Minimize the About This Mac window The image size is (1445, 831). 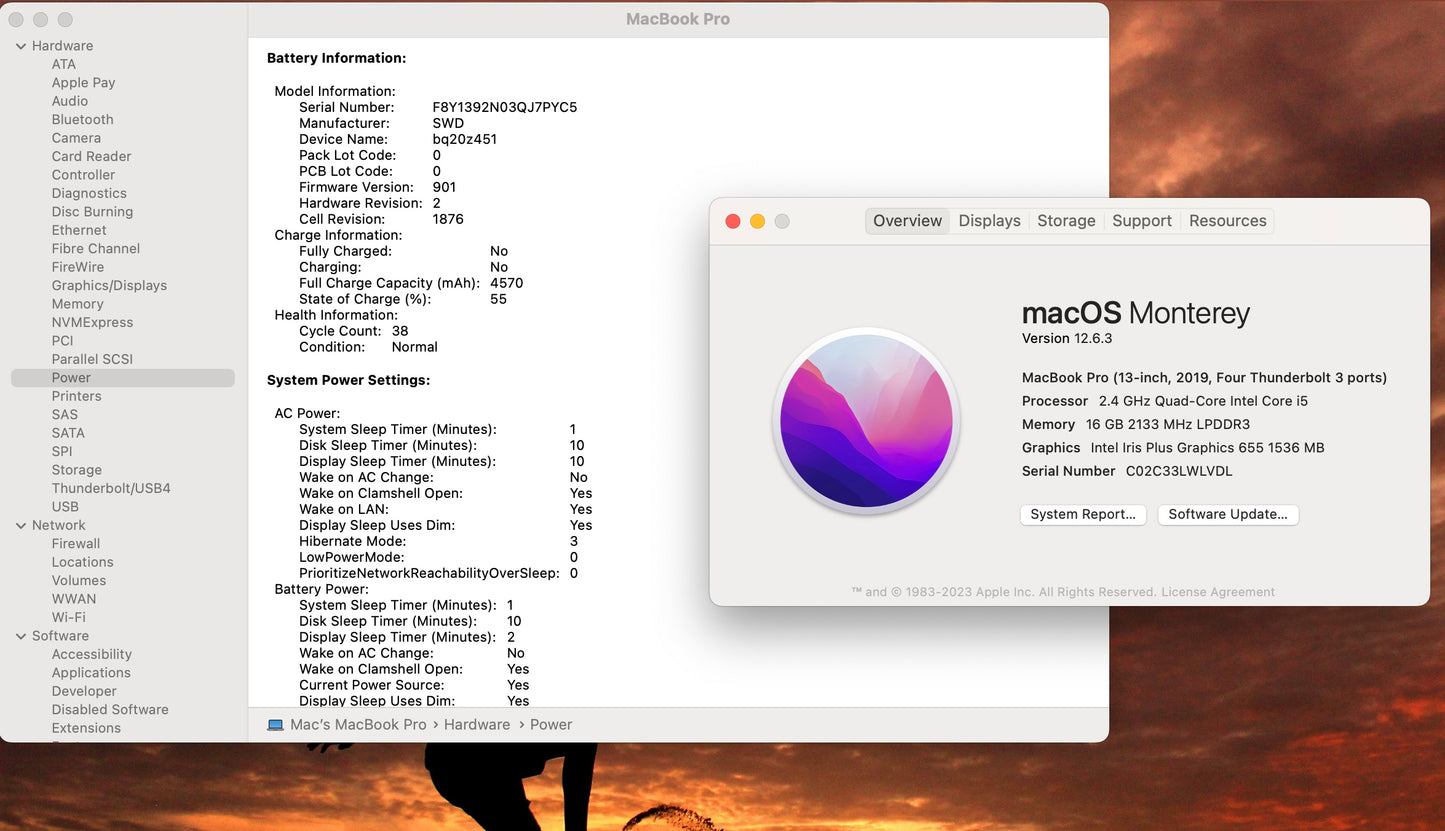click(x=757, y=221)
